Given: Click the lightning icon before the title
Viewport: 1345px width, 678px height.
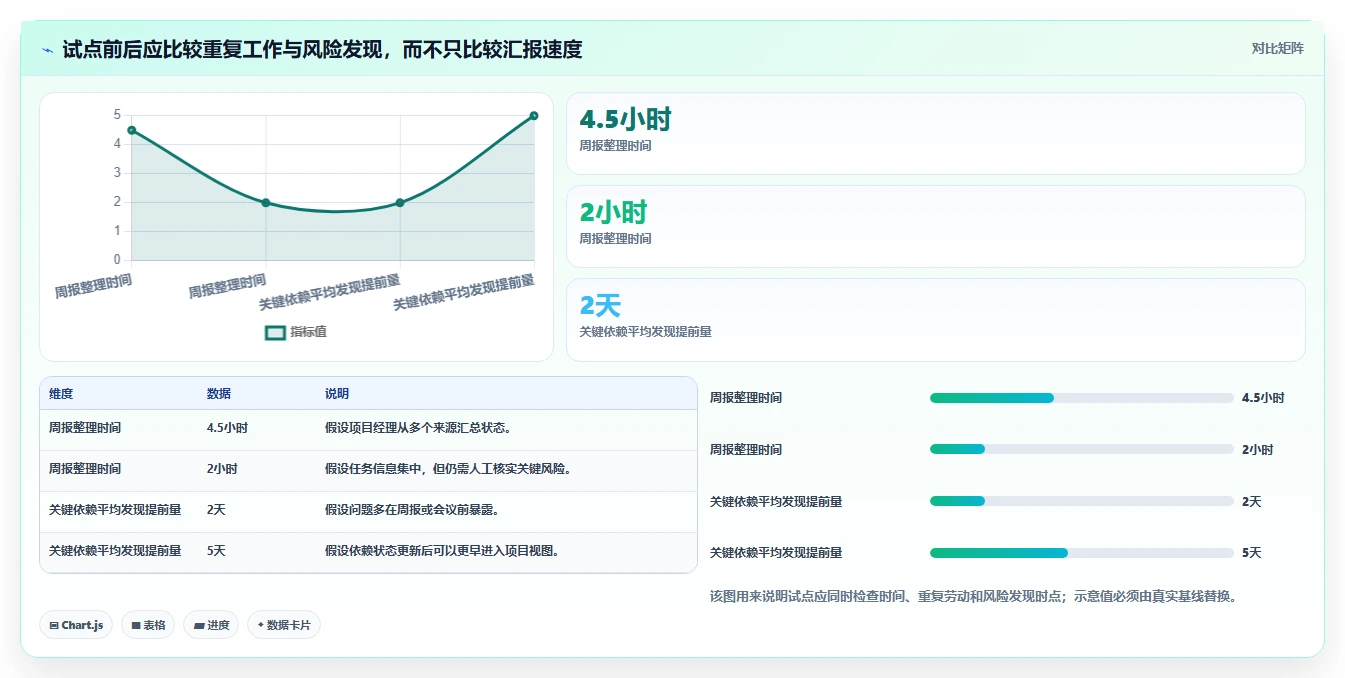Looking at the screenshot, I should tap(48, 49).
